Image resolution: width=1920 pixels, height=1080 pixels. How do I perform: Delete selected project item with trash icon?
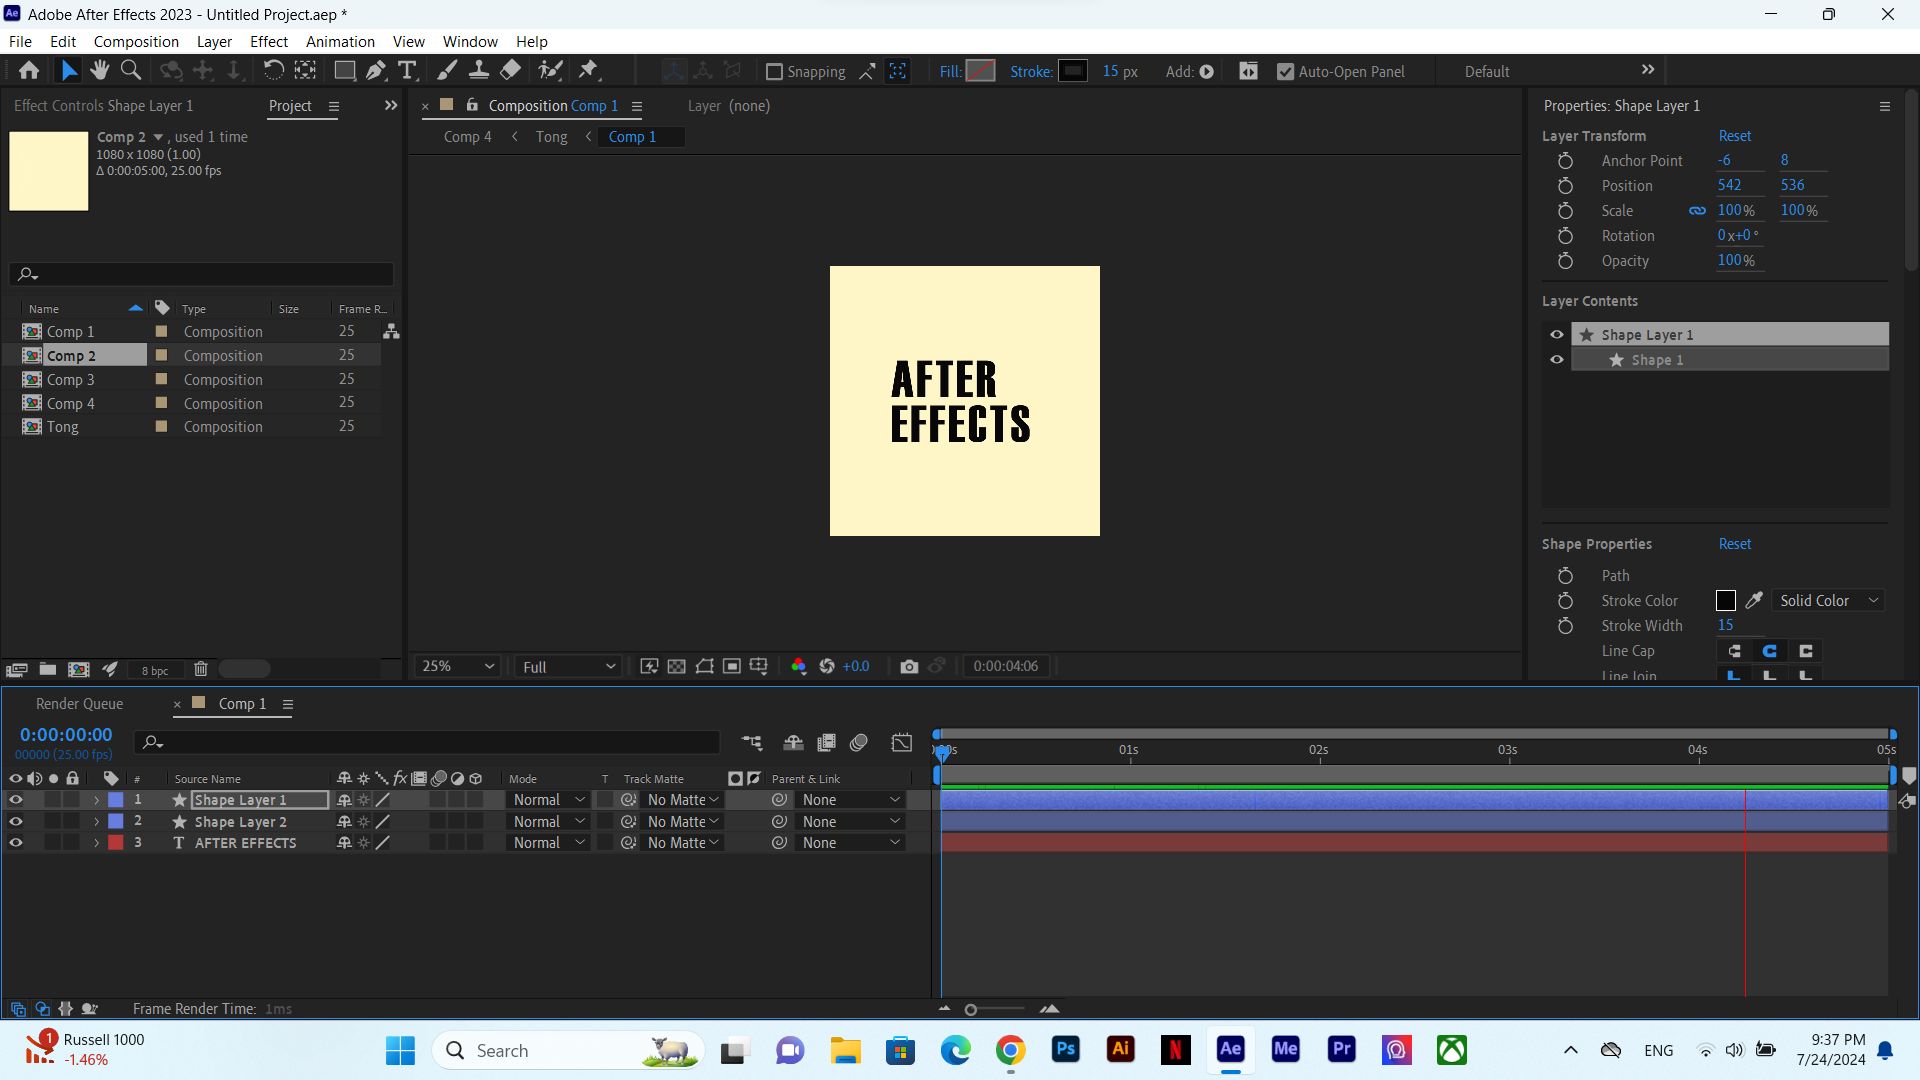(x=200, y=670)
